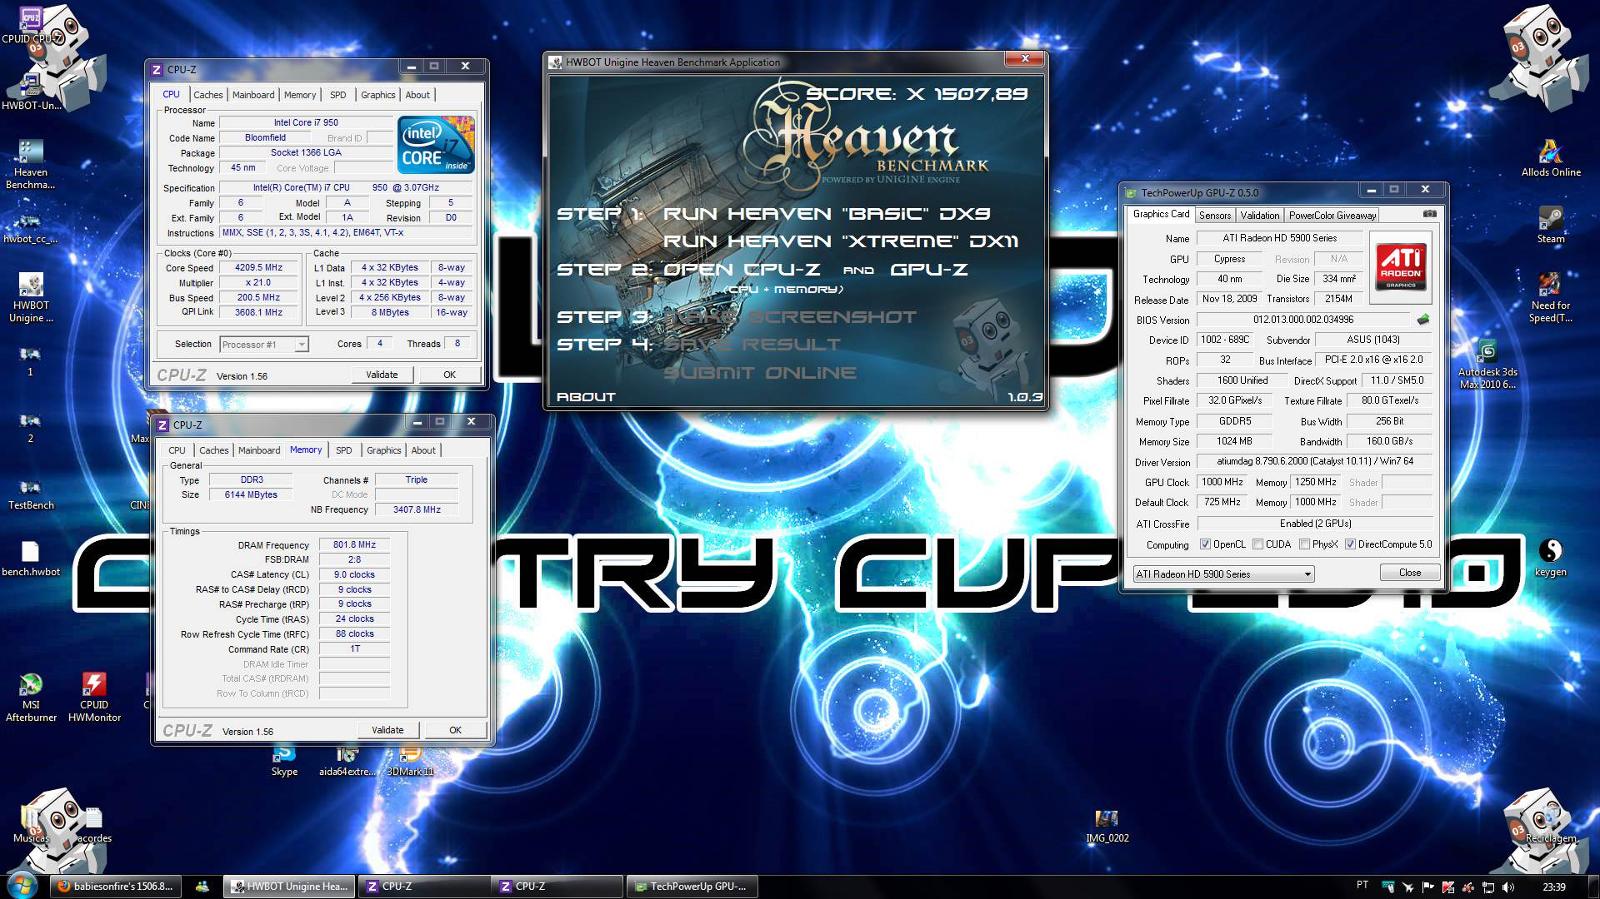Click the Intel Core i7 logo in CPU-Z
This screenshot has width=1600, height=899.
point(436,146)
